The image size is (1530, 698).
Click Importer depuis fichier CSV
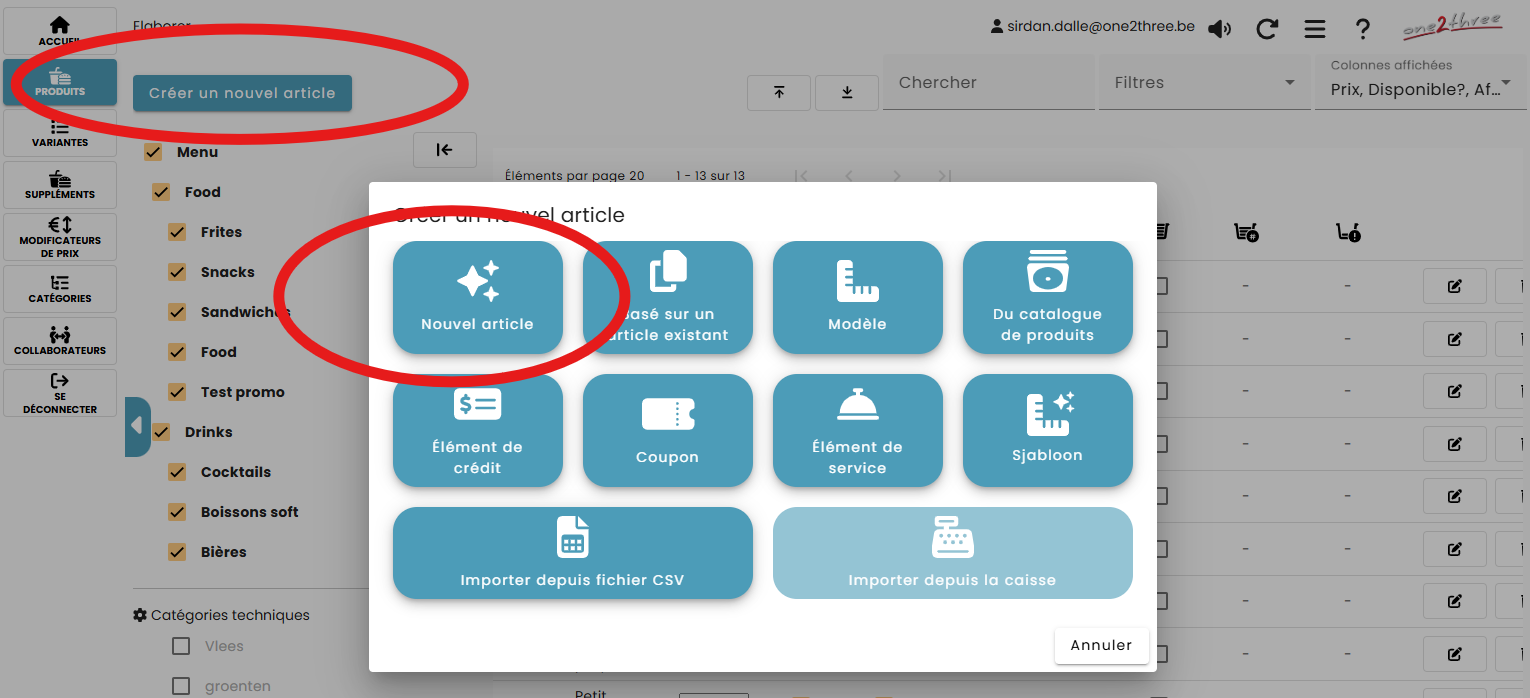click(572, 553)
